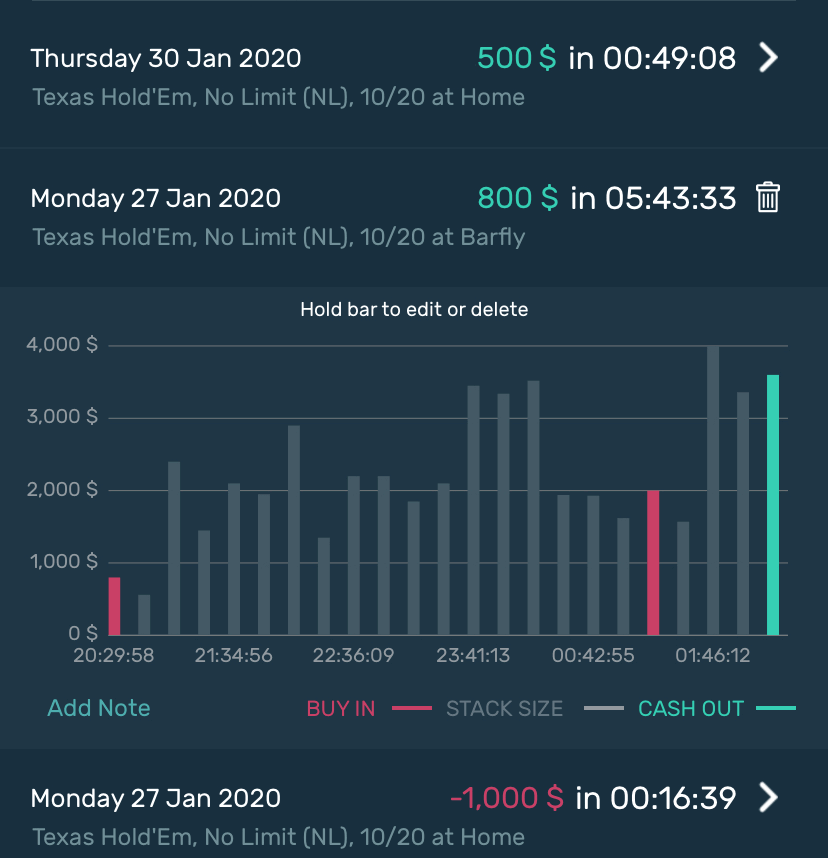828x858 pixels.
Task: Click the CASH OUT legend label
Action: pyautogui.click(x=691, y=709)
